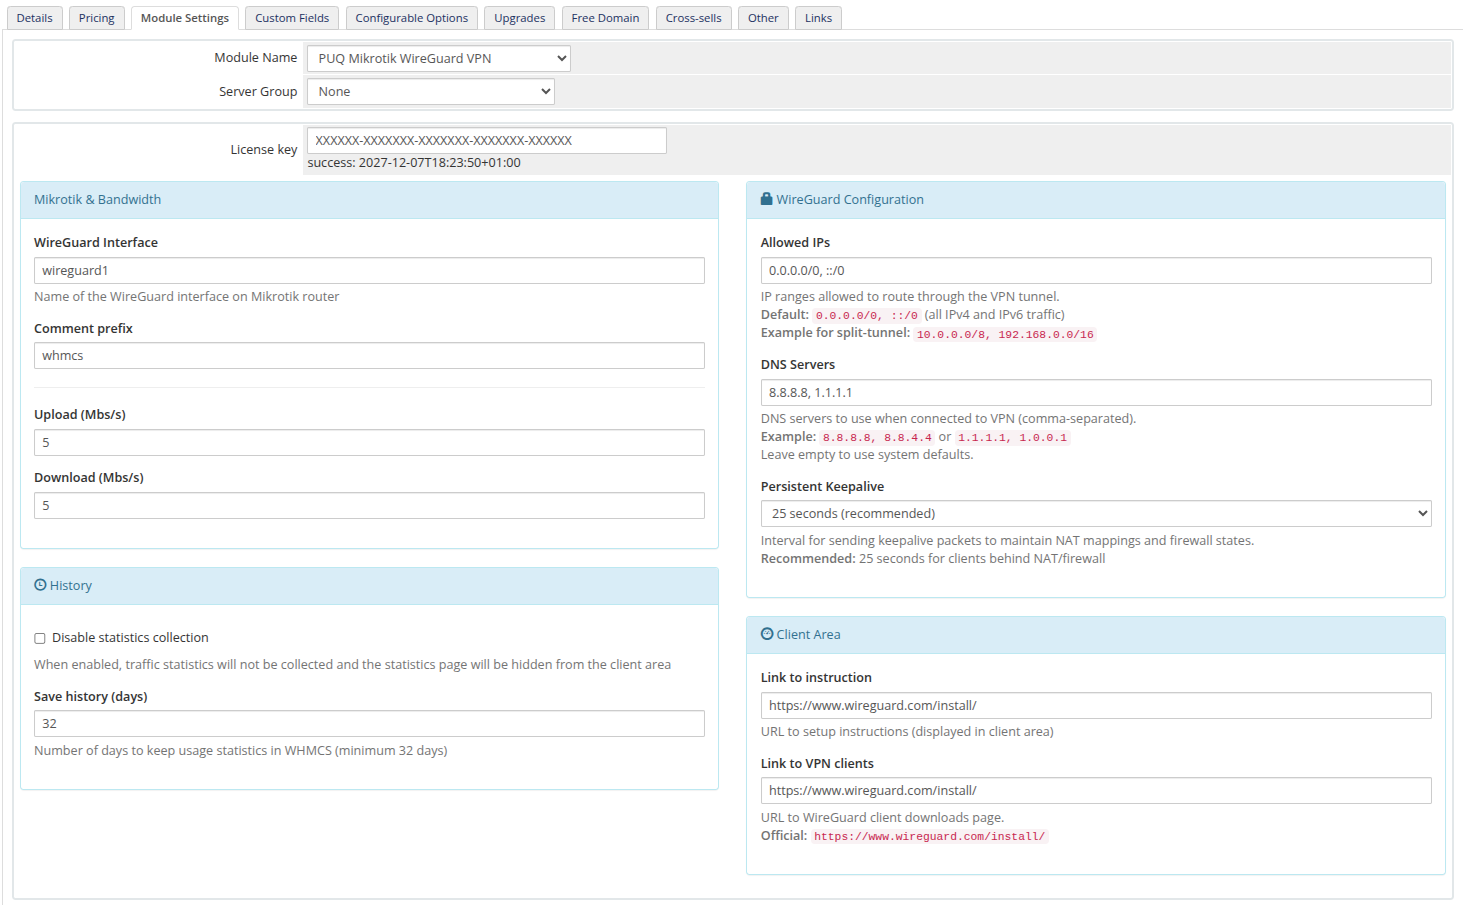Click the License key input field
This screenshot has width=1463, height=905.
click(487, 140)
